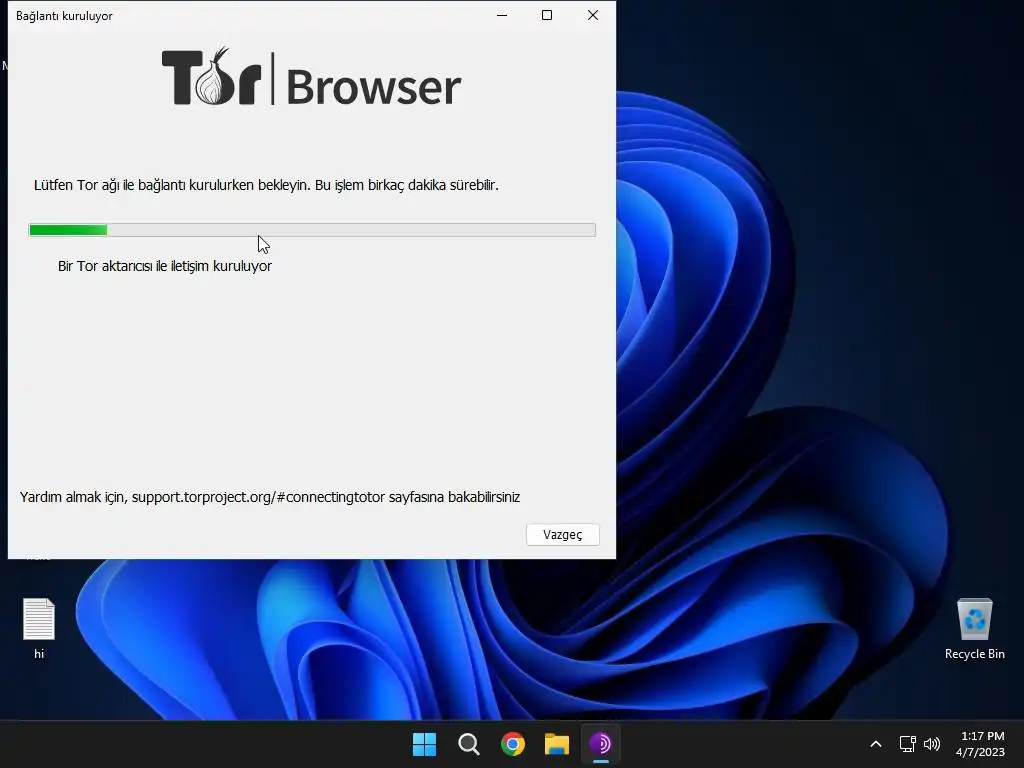This screenshot has width=1024, height=768.
Task: Select Tor Browser taskbar icon
Action: pos(601,744)
